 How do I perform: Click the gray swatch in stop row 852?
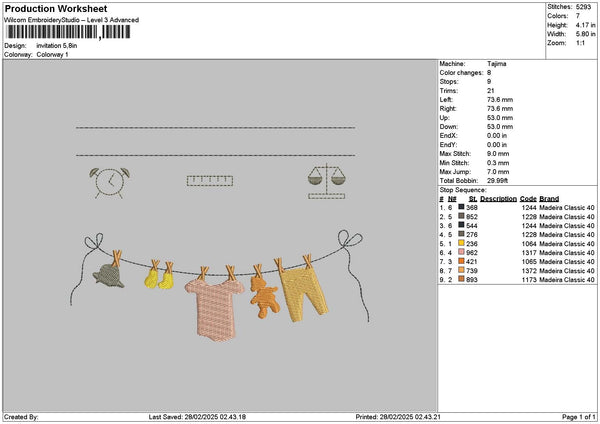coord(461,216)
